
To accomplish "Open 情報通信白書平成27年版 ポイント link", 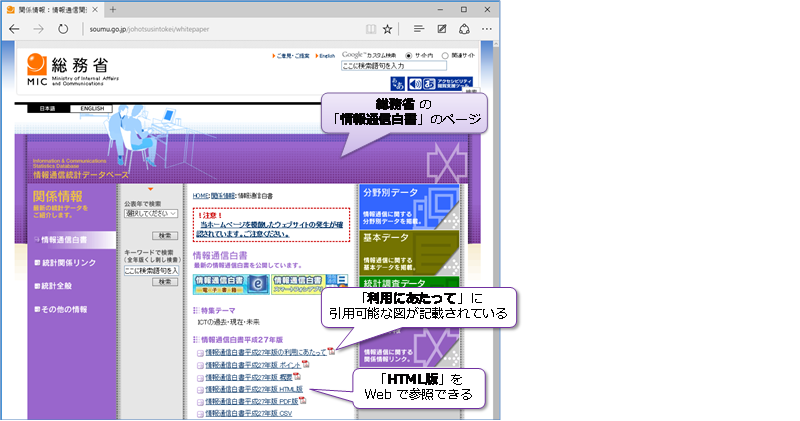I will (253, 365).
